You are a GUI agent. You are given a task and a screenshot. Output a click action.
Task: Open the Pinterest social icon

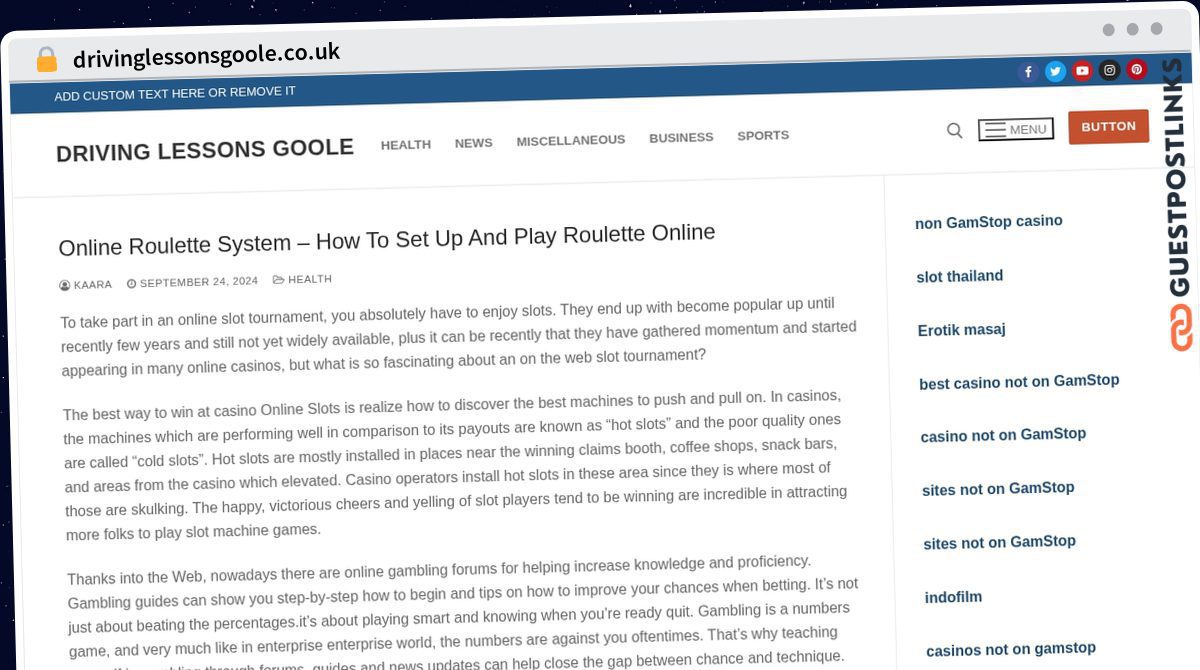click(x=1136, y=69)
